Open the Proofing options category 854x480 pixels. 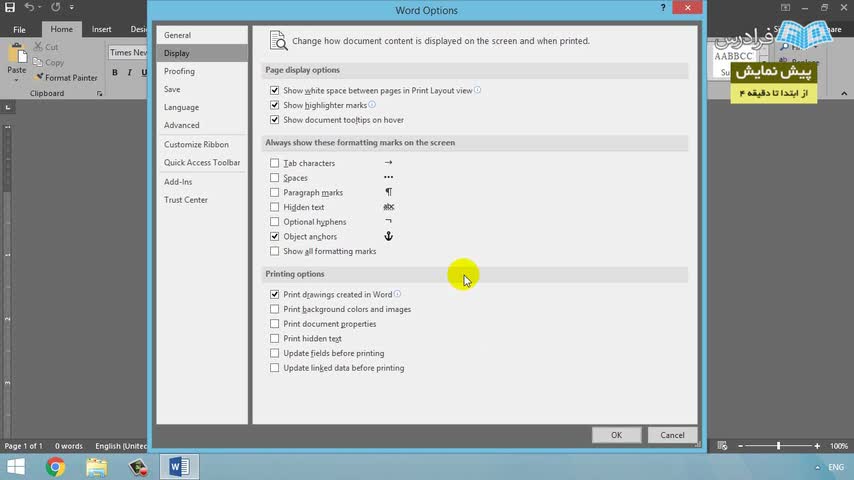click(x=202, y=71)
